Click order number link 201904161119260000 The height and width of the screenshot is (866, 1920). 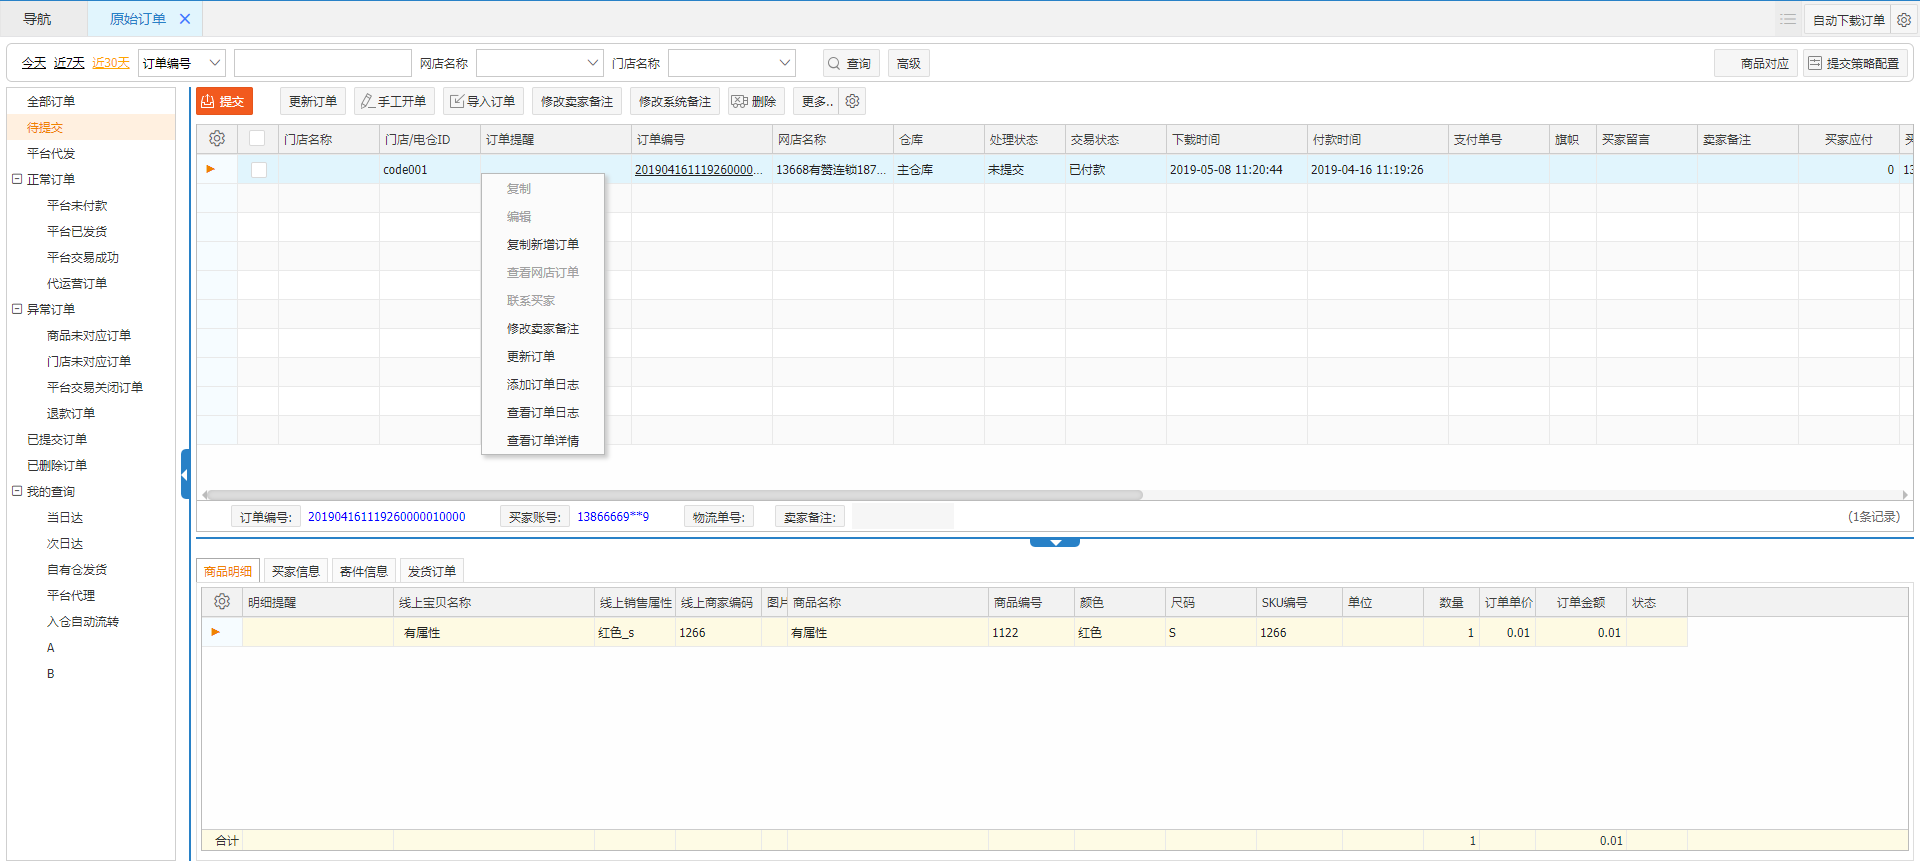pyautogui.click(x=698, y=170)
